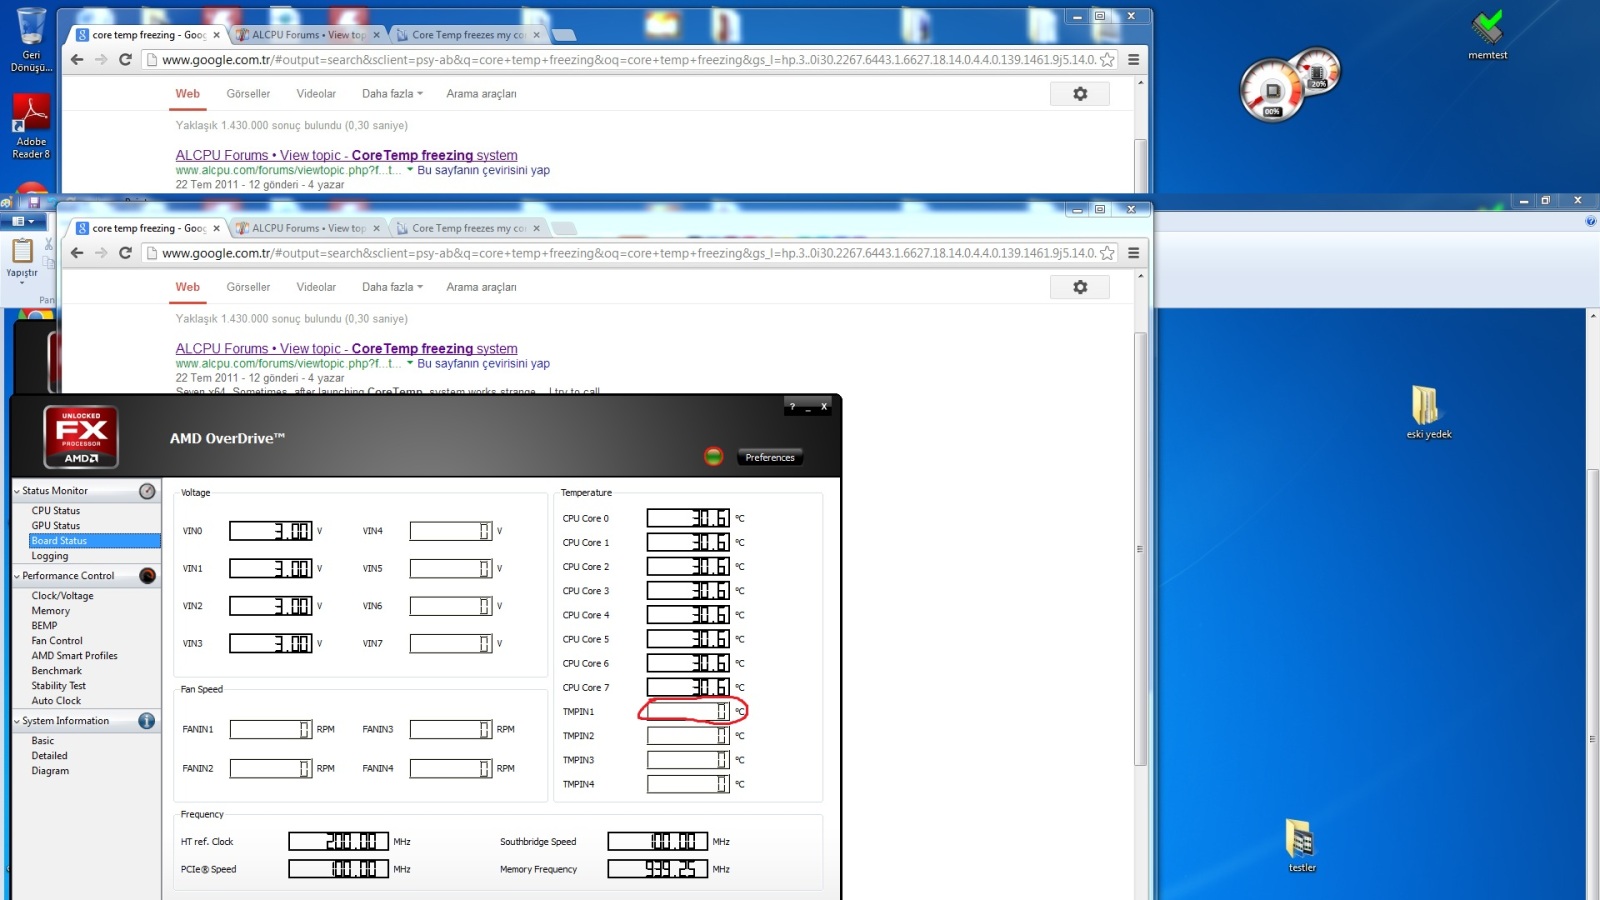The width and height of the screenshot is (1600, 900).
Task: Open eski yedek folder on desktop
Action: 1428,412
